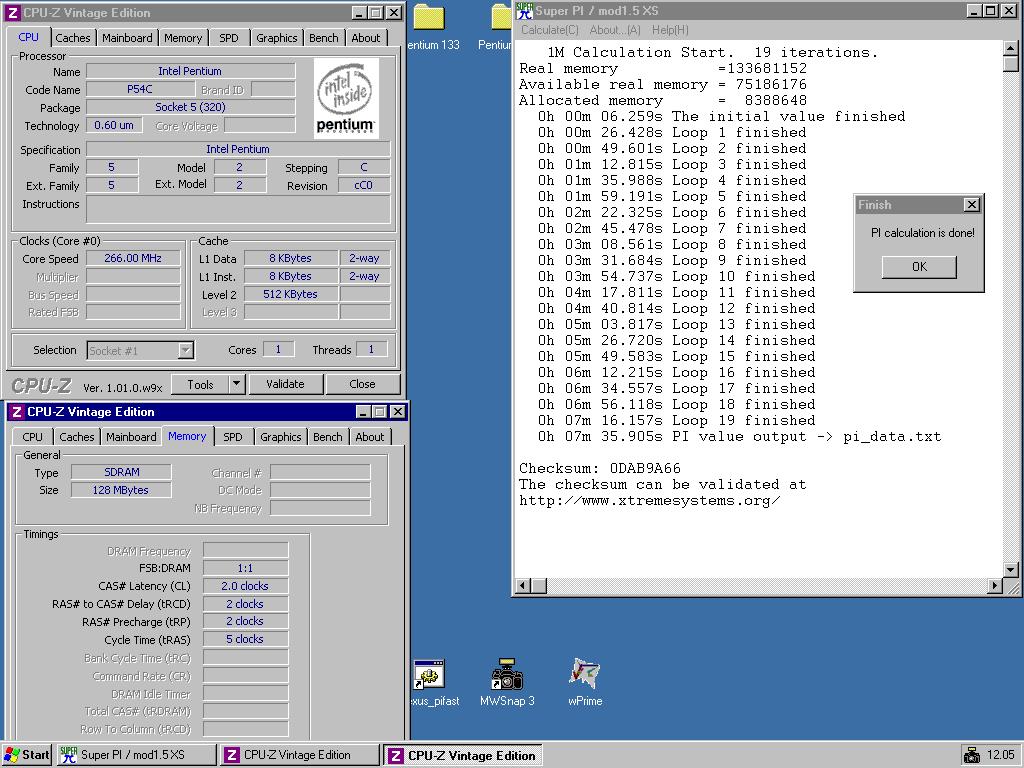Click the Checksum: 0DAB9A66 line

click(x=600, y=468)
